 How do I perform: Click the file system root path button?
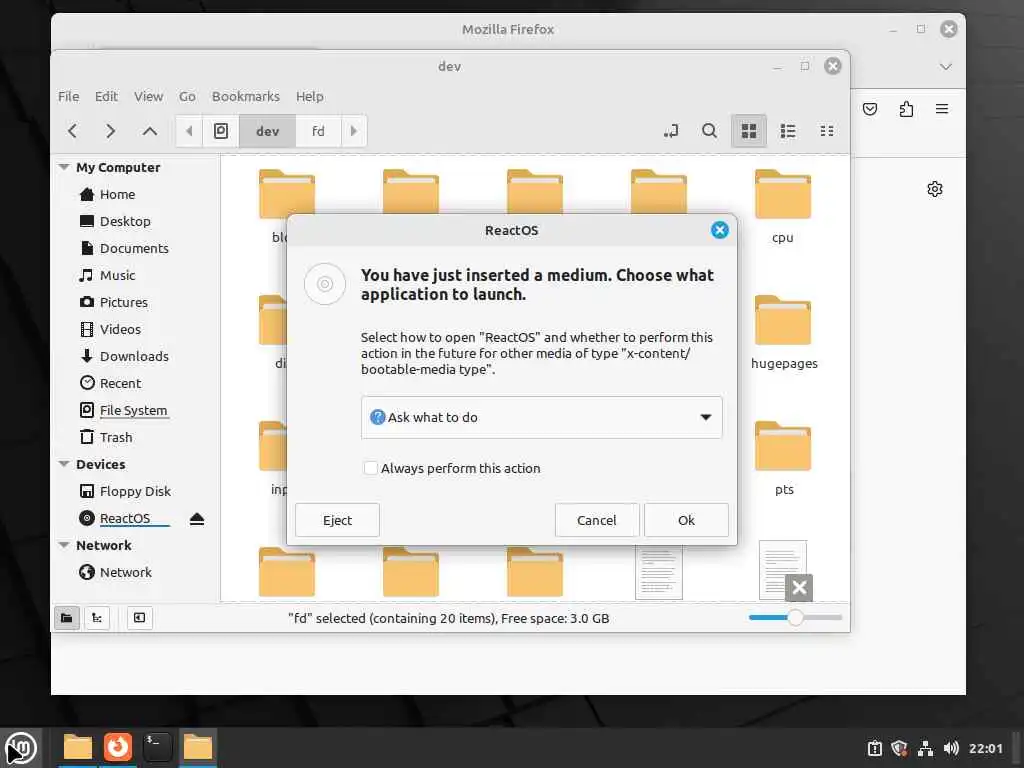[221, 131]
